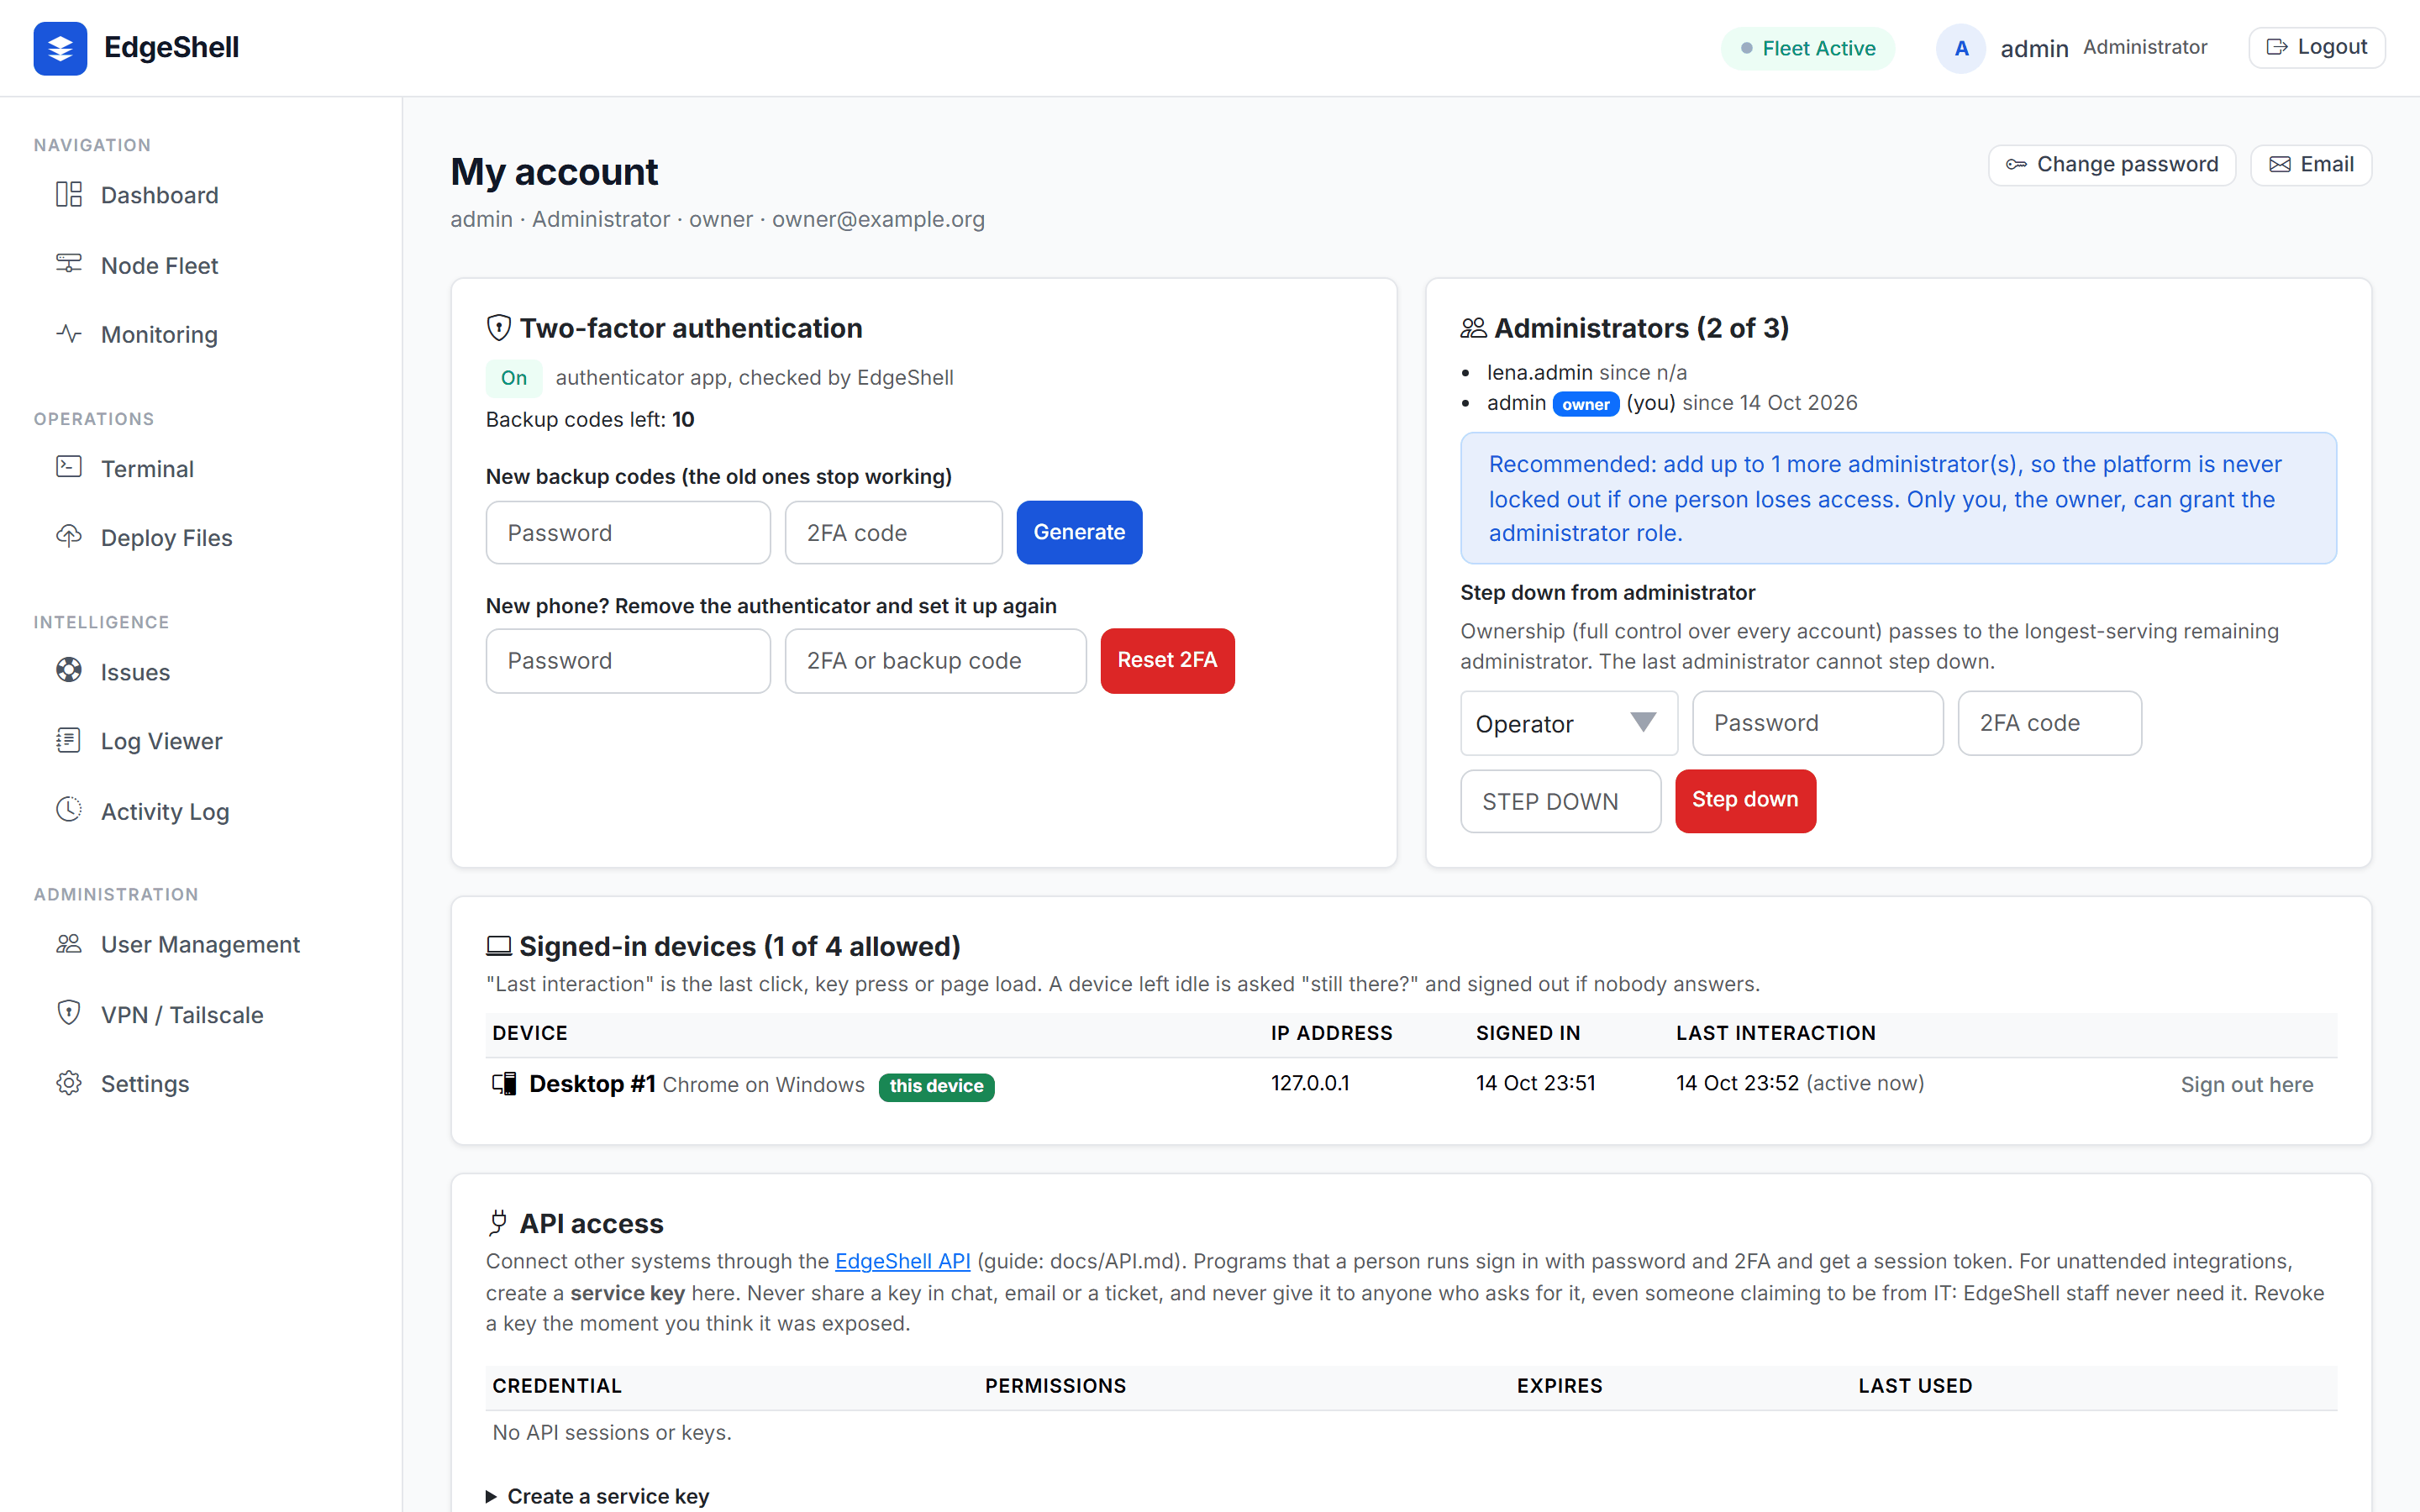Click the Deploy Files cloud upload icon
This screenshot has width=2420, height=1512.
pyautogui.click(x=69, y=537)
